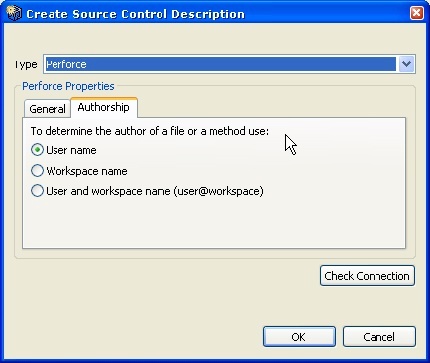The height and width of the screenshot is (363, 430).
Task: Click the Perforce Properties group heading
Action: click(x=68, y=86)
